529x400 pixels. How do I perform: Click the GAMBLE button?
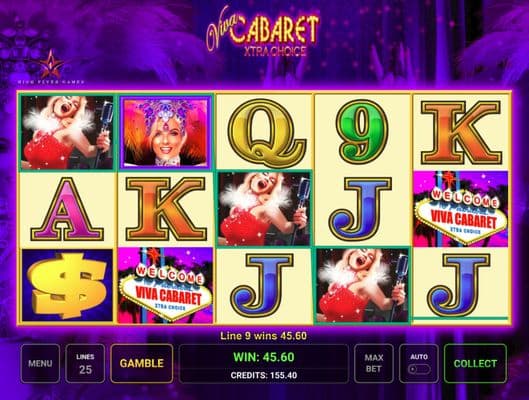click(142, 363)
